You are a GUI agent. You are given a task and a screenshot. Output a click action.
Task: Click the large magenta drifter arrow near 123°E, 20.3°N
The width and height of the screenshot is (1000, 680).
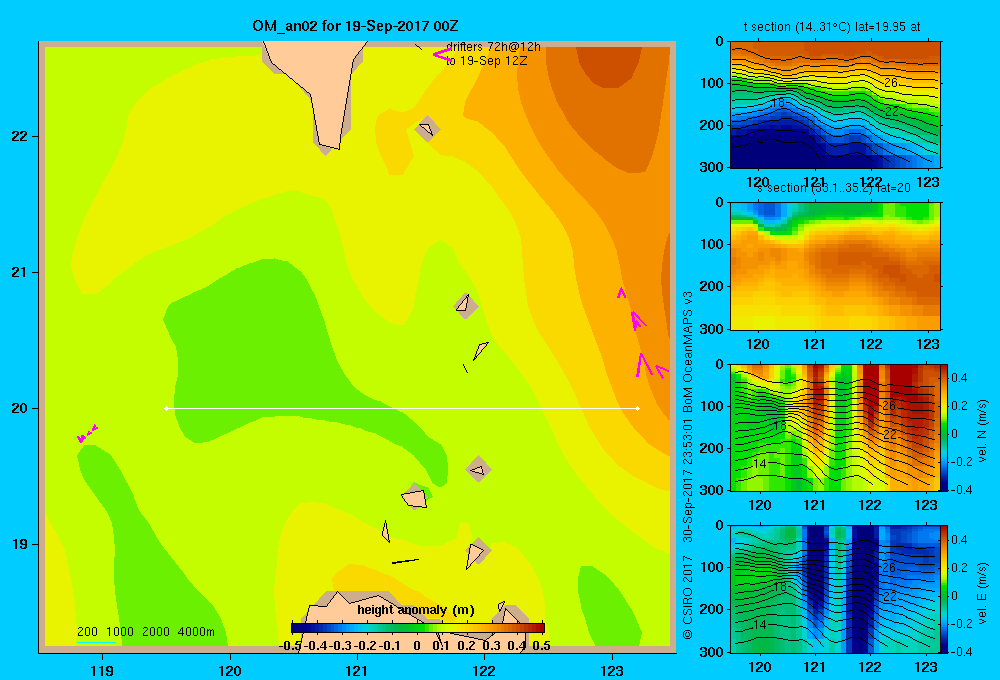[643, 365]
